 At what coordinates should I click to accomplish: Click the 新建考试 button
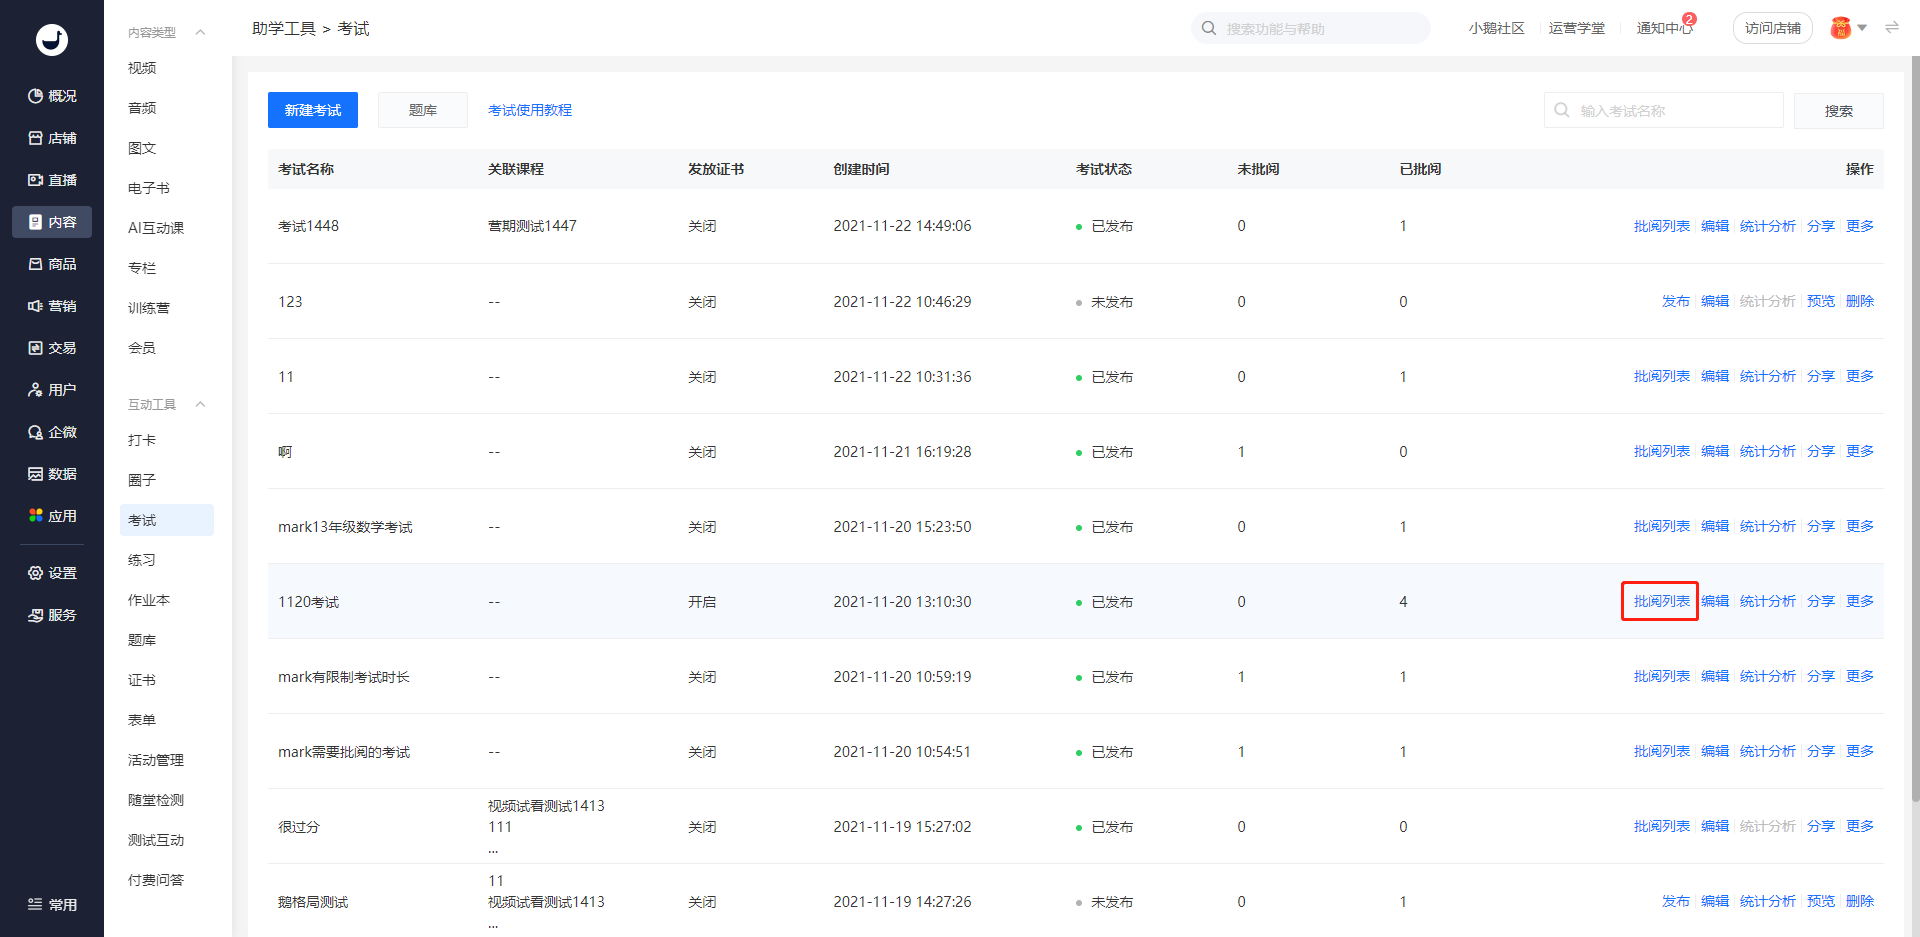[x=313, y=110]
